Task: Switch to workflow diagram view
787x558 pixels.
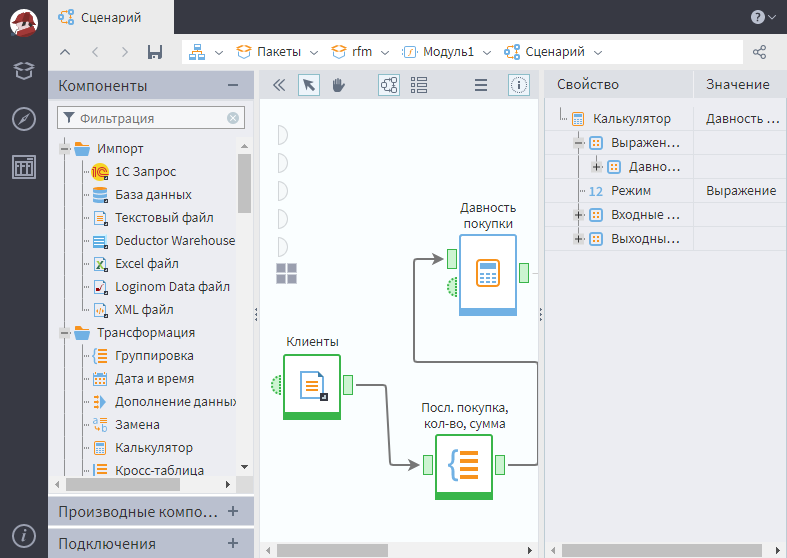Action: click(389, 85)
